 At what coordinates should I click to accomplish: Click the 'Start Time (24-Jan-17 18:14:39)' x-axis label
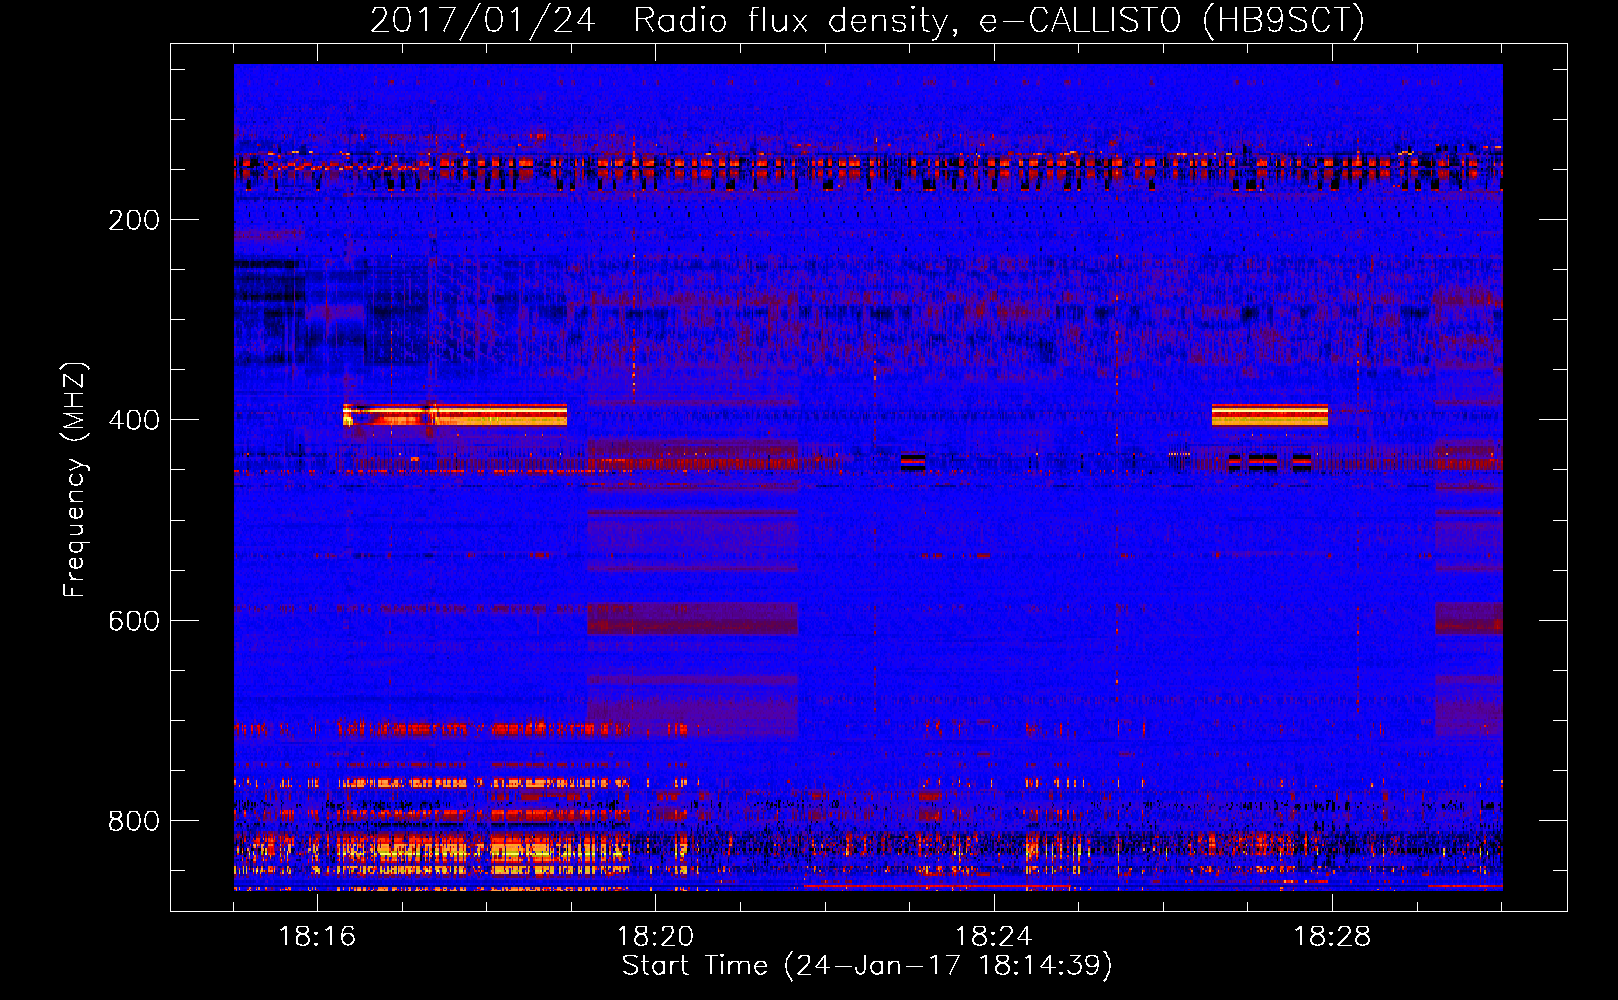pos(867,966)
